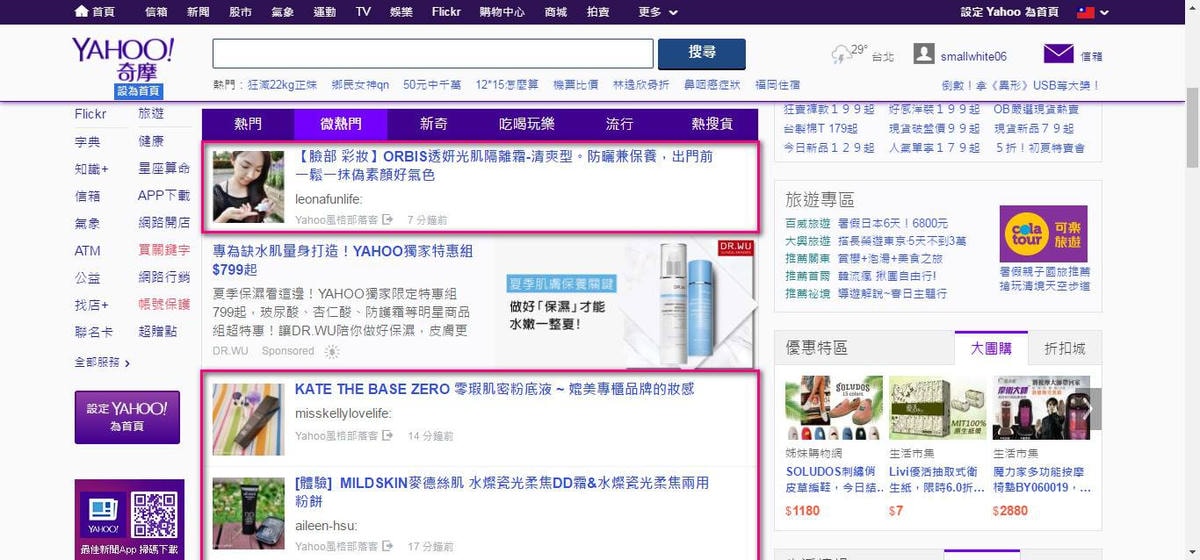This screenshot has height=560, width=1200.
Task: Click the Taipei weather cloud icon
Action: point(842,54)
